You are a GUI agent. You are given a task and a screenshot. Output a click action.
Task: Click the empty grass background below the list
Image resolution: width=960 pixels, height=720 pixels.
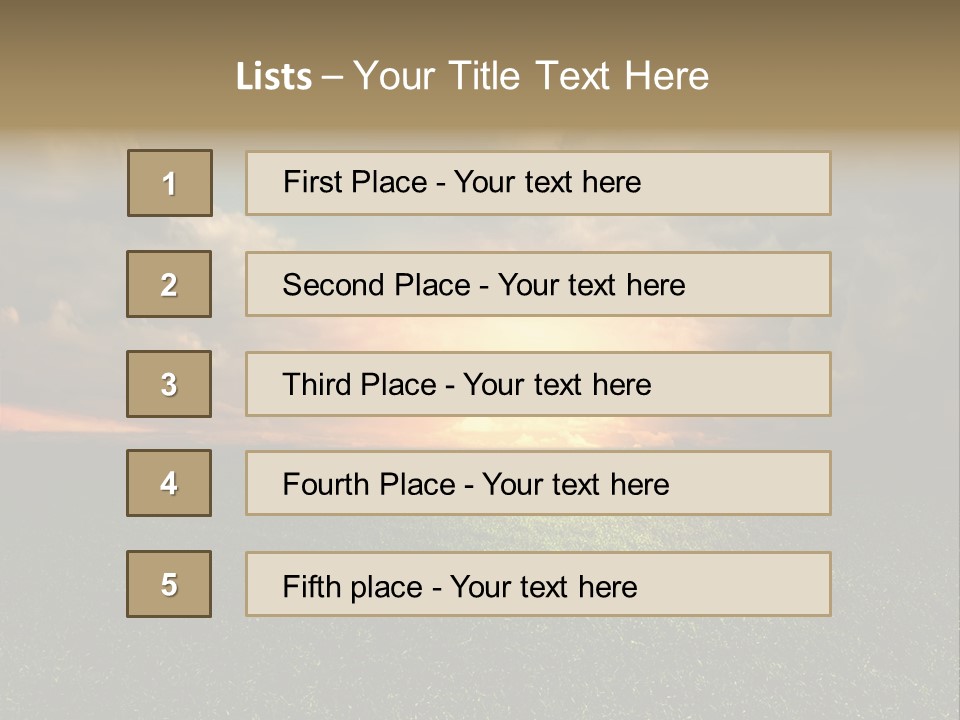tap(480, 670)
